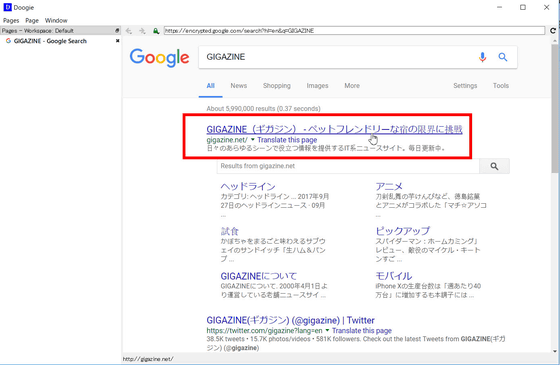Screen dimensions: 560x365
Task: Go back with the back arrow
Action: click(x=129, y=31)
